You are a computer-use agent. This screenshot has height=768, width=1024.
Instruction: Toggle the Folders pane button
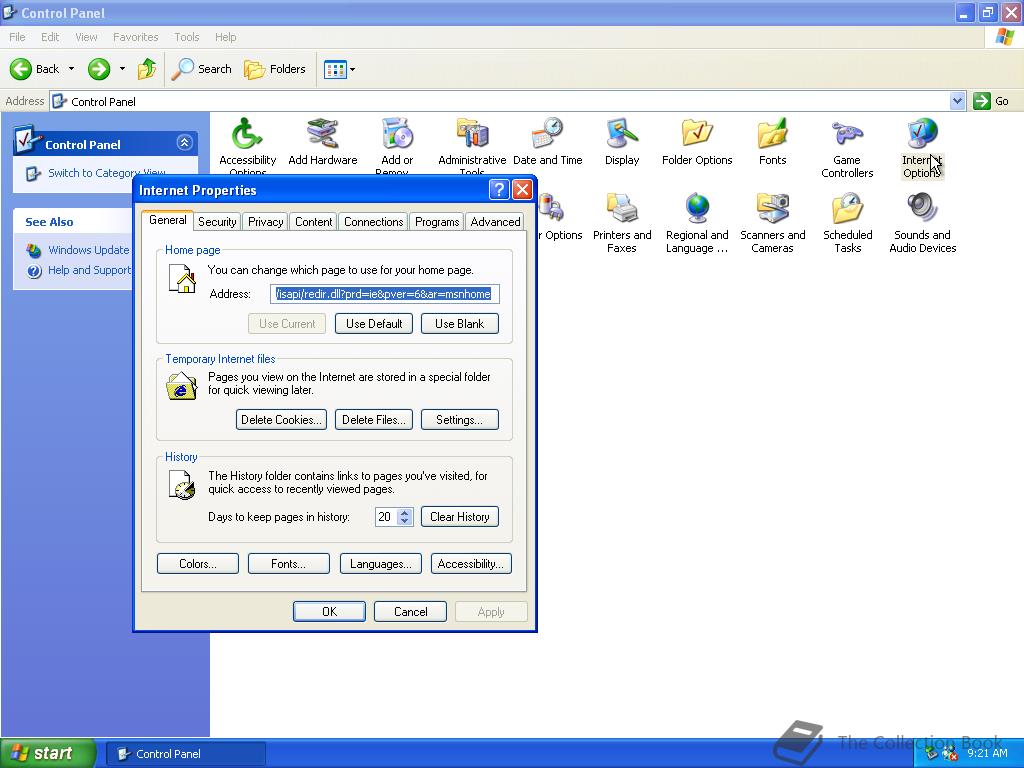click(274, 69)
